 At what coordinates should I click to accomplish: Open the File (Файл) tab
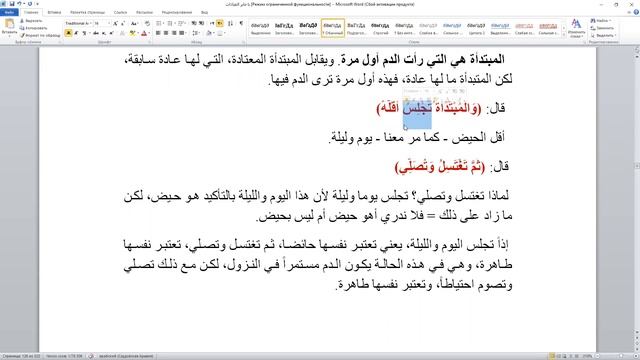pyautogui.click(x=9, y=12)
